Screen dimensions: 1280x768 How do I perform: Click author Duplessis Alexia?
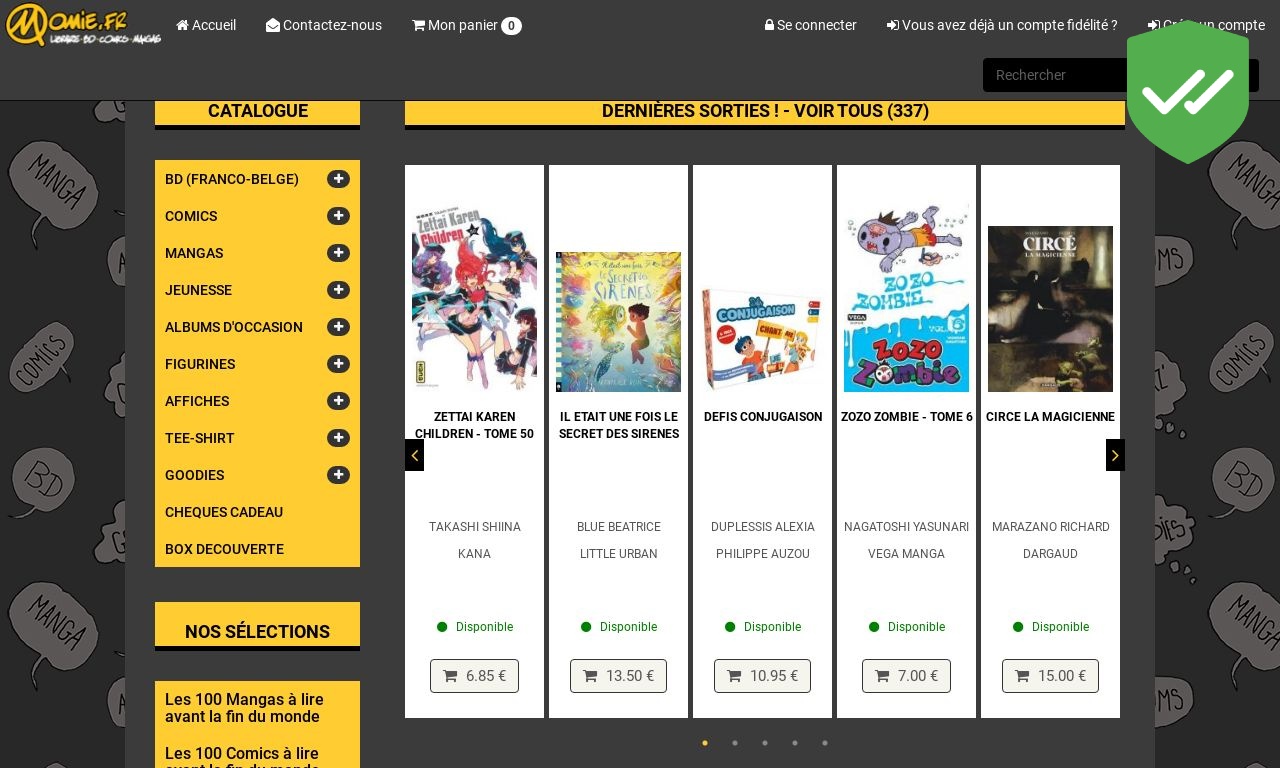pos(763,527)
